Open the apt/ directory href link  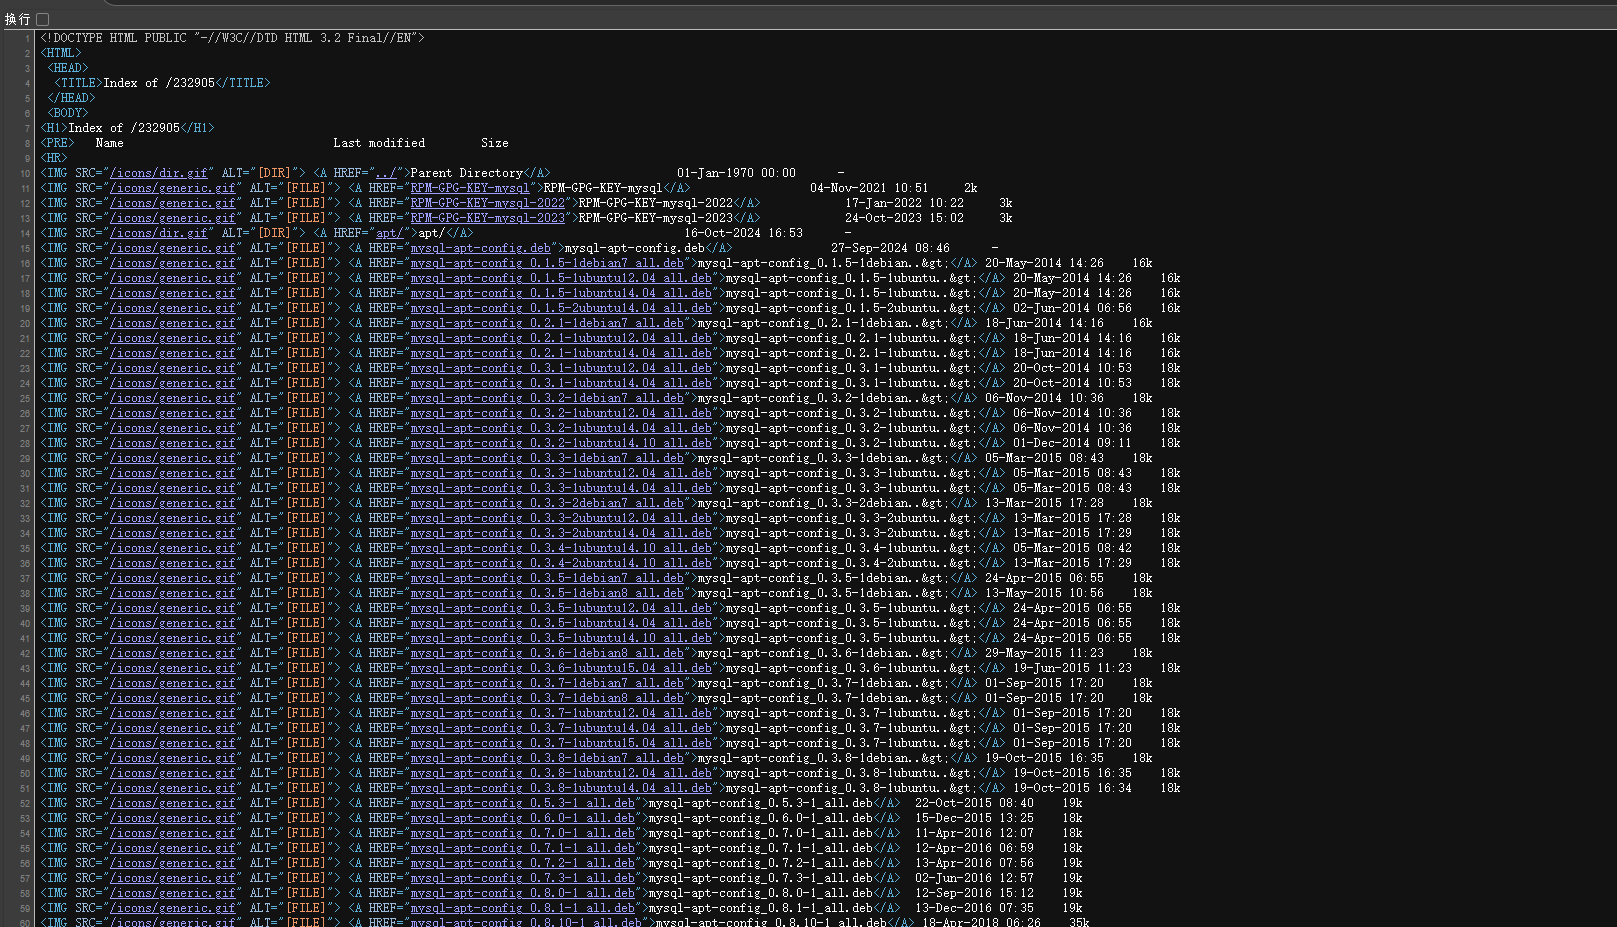click(x=390, y=233)
